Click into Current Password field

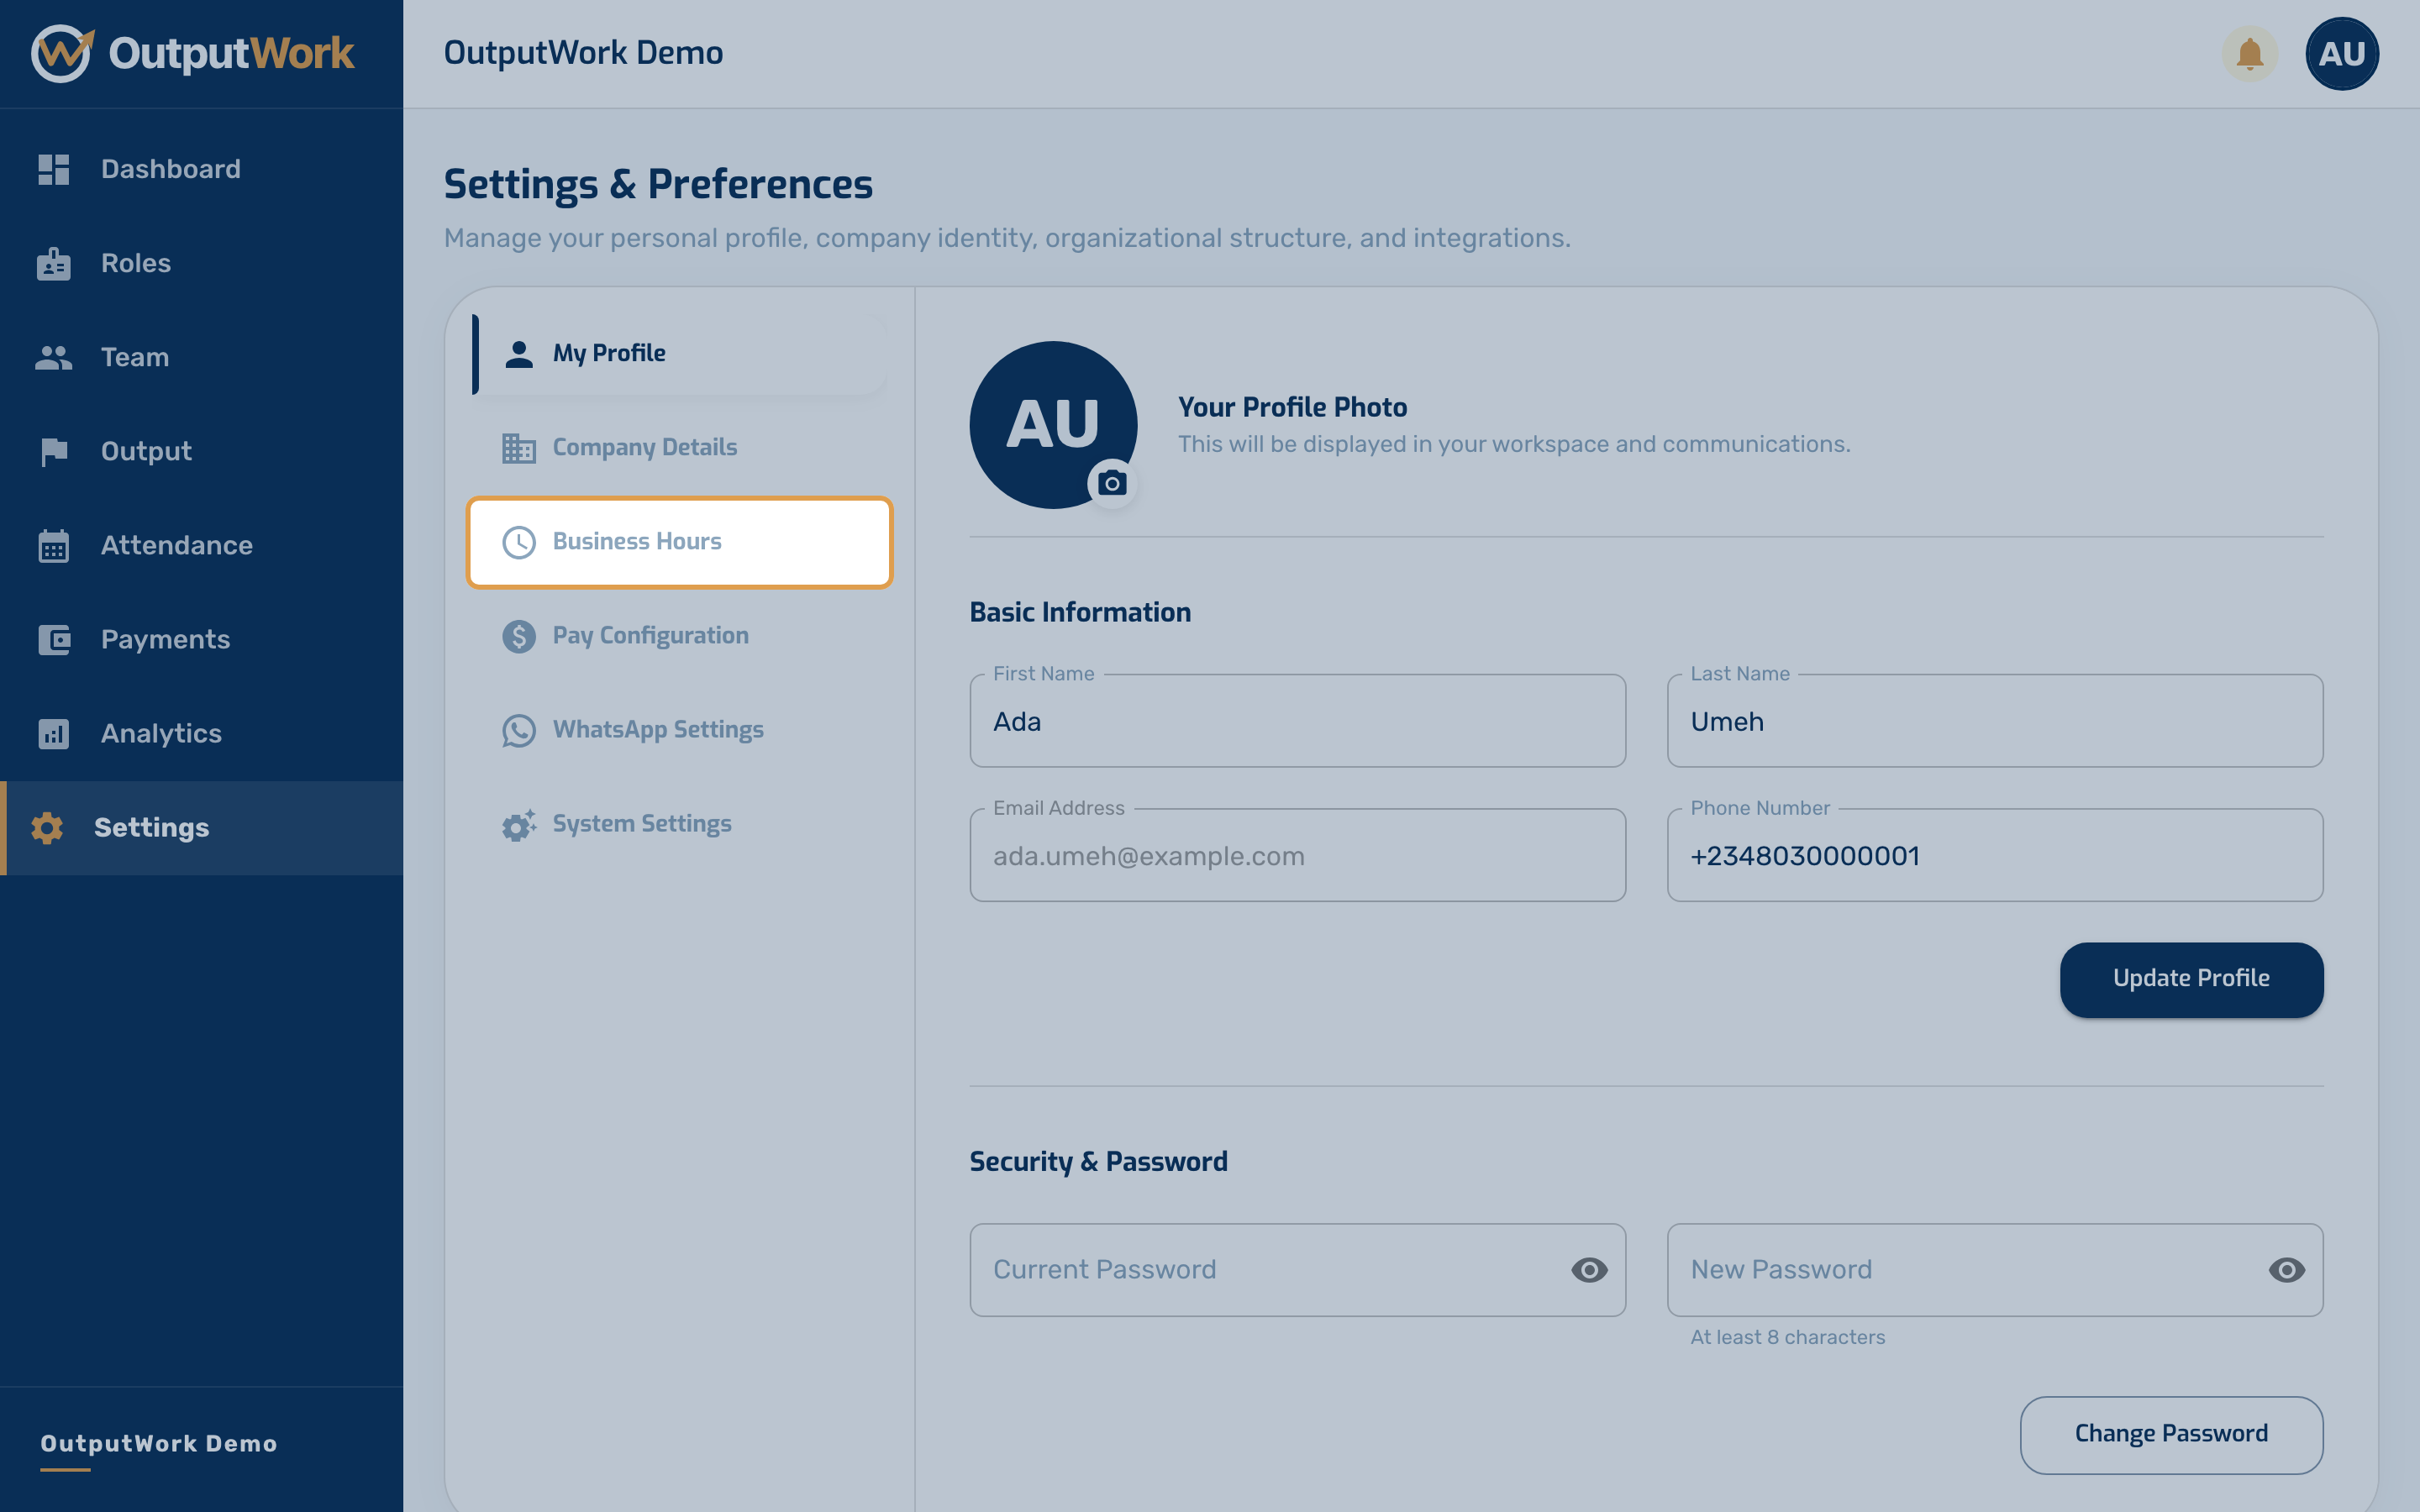click(1297, 1270)
